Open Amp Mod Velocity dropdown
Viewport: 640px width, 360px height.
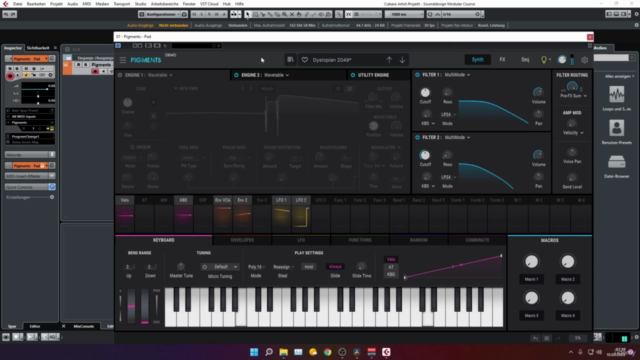pyautogui.click(x=573, y=133)
